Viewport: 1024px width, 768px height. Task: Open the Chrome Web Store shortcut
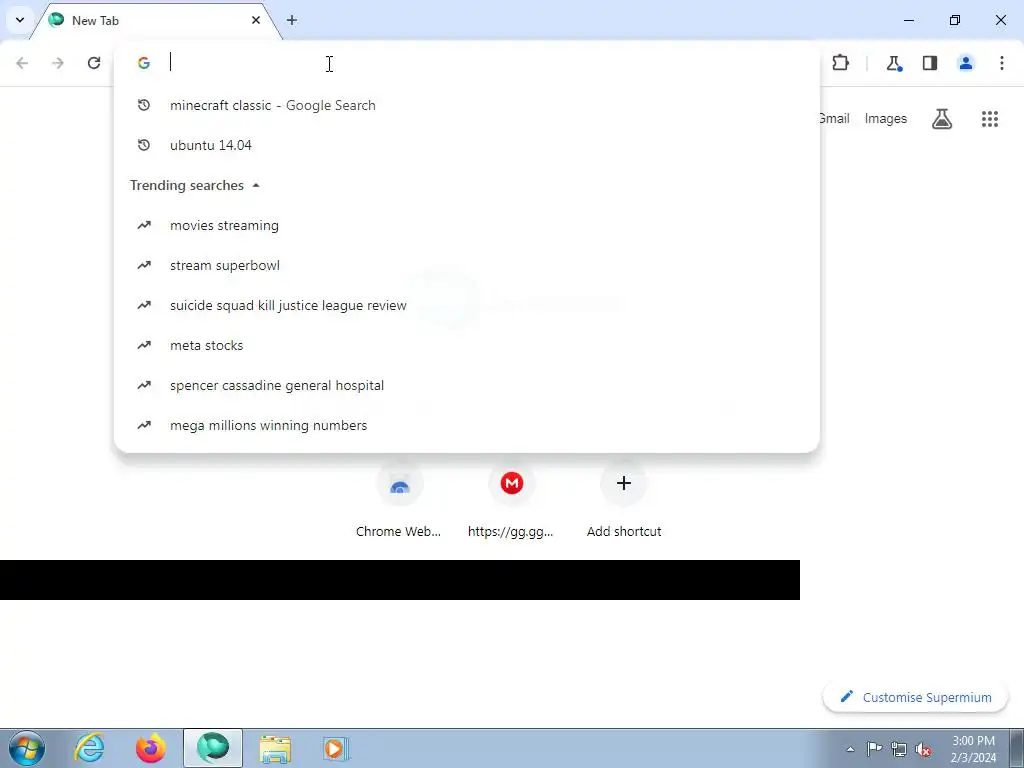[399, 502]
